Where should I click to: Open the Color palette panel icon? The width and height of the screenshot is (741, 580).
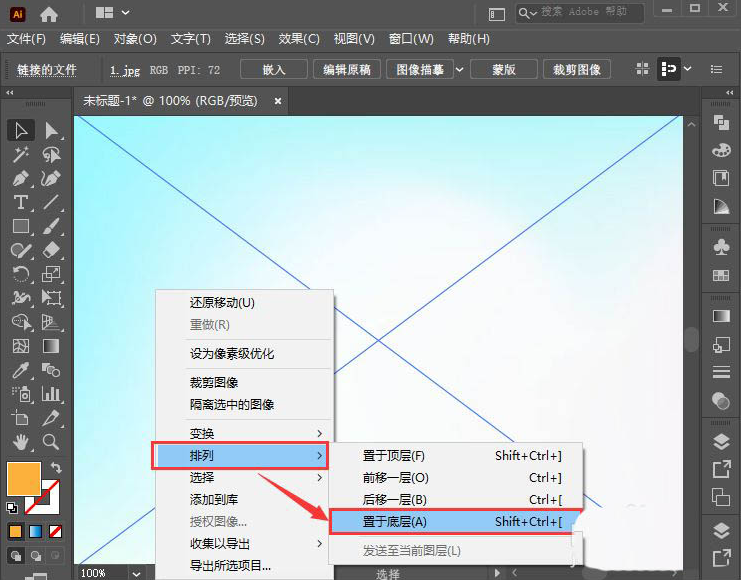pos(721,150)
